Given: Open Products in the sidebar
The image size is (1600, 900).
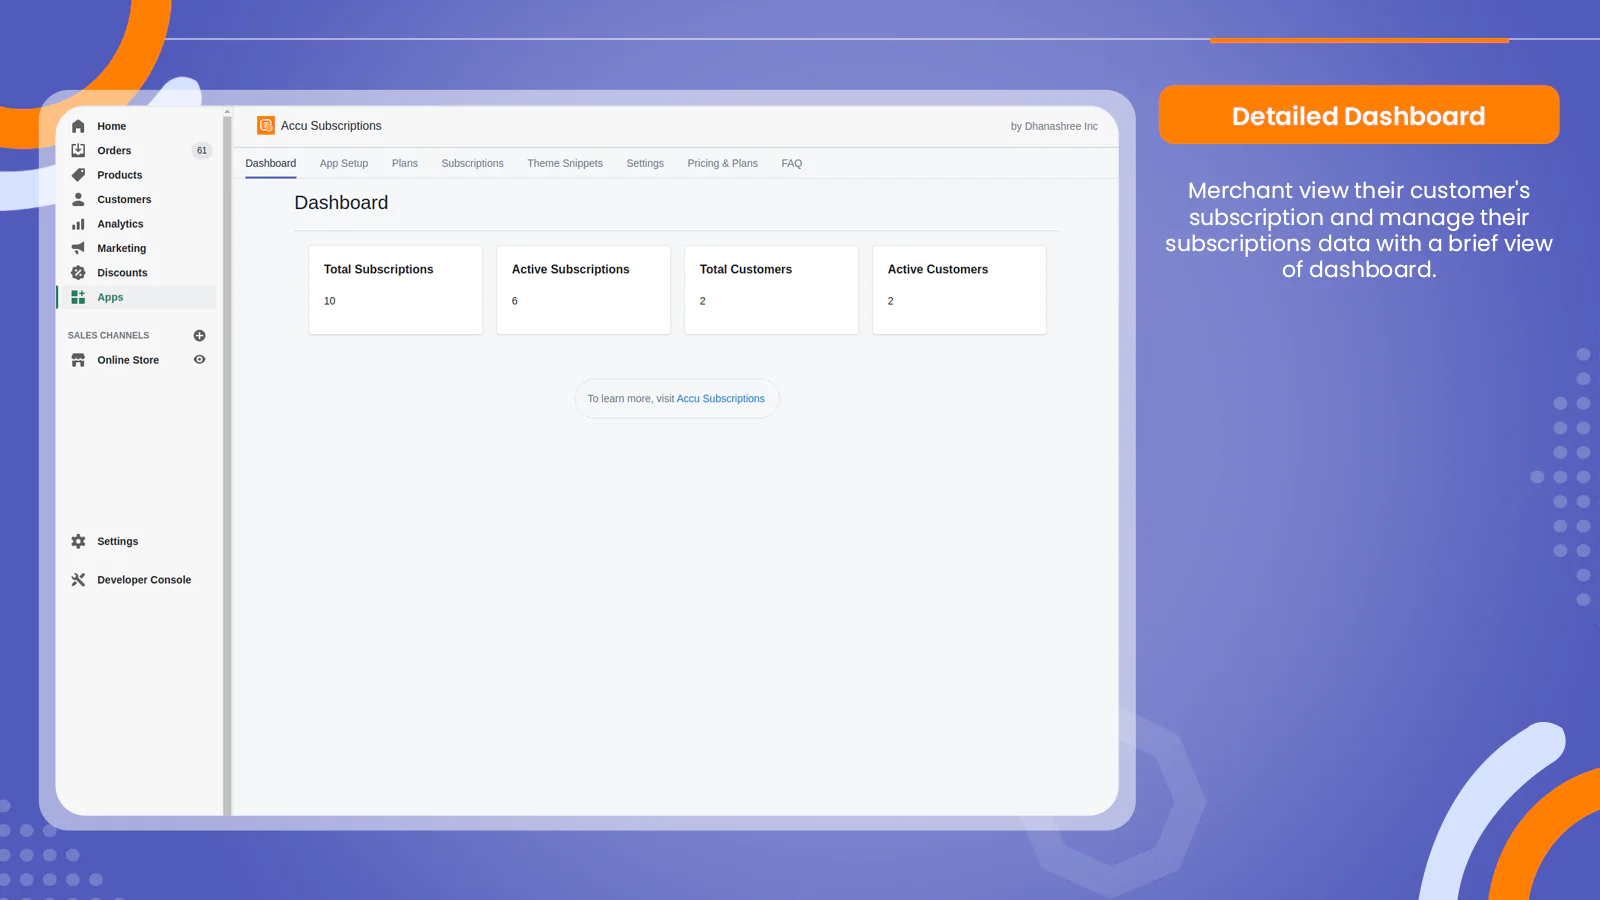Looking at the screenshot, I should [x=119, y=175].
